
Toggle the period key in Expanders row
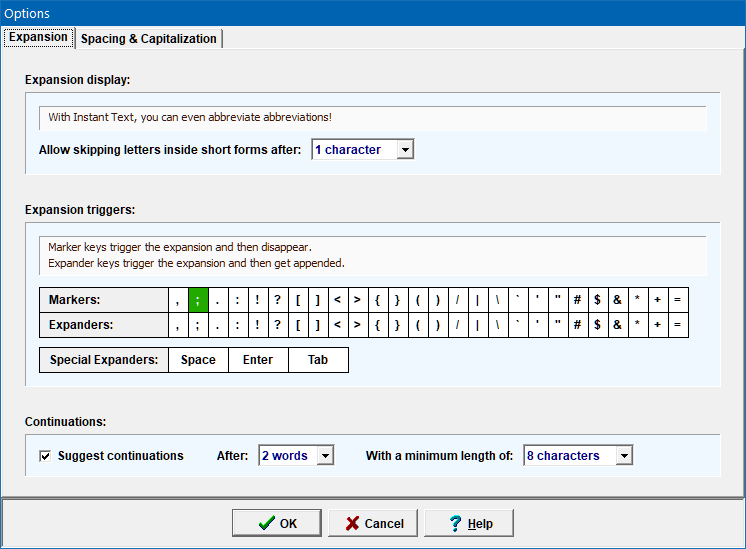[x=218, y=325]
